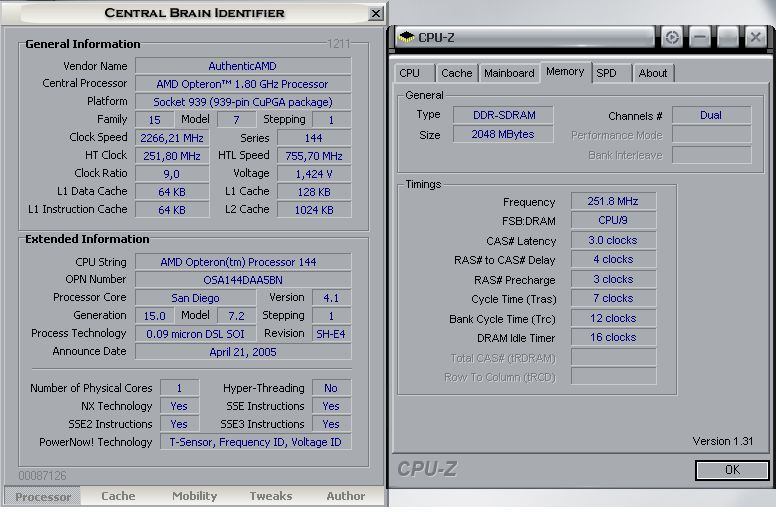Screen dimensions: 776x512
Task: Click the Clock Speed value 2266,21 MHz
Action: point(172,138)
